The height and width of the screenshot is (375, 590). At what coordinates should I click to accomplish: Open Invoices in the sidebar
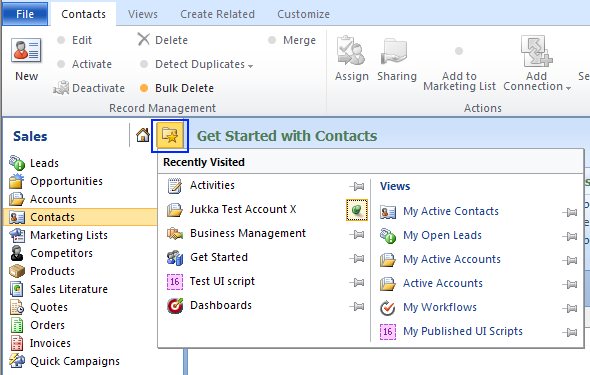point(40,343)
